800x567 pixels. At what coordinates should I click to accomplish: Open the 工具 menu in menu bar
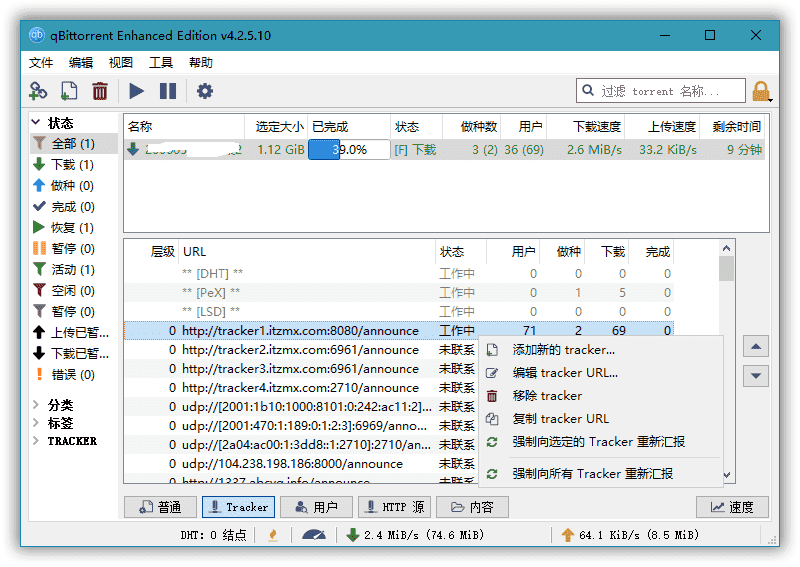(161, 62)
